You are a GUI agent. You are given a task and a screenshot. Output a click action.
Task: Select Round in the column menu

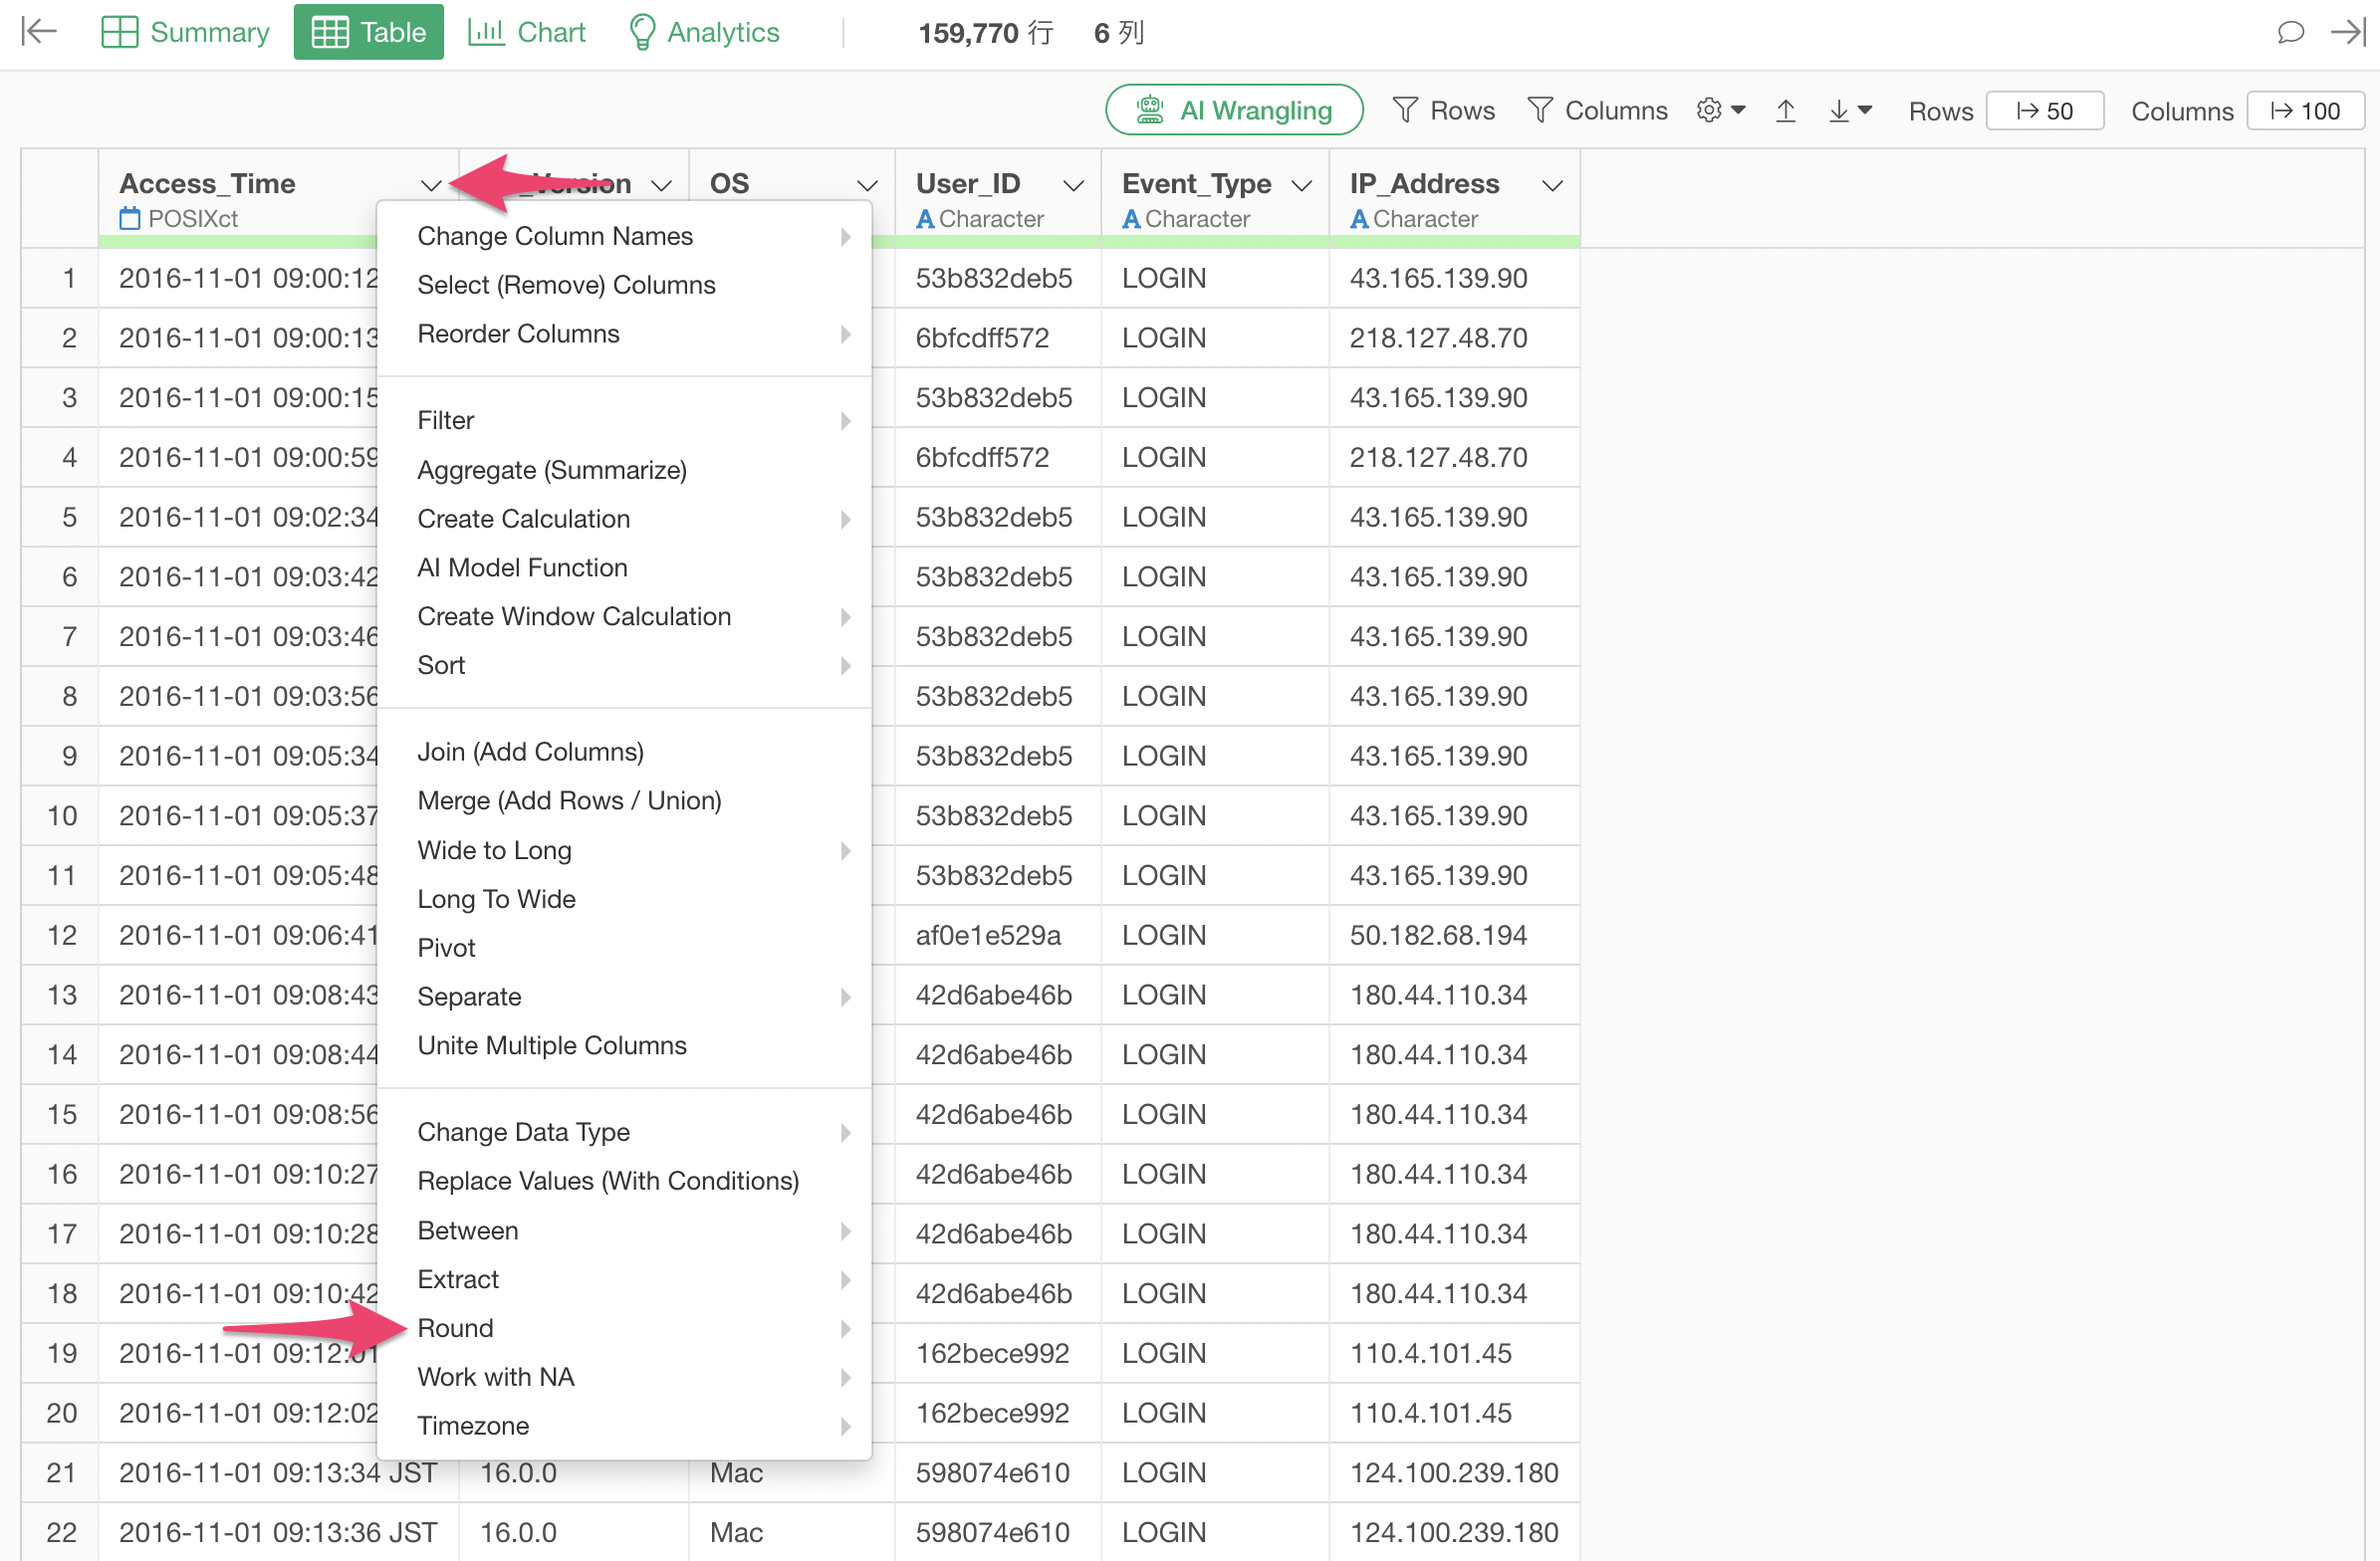(456, 1327)
